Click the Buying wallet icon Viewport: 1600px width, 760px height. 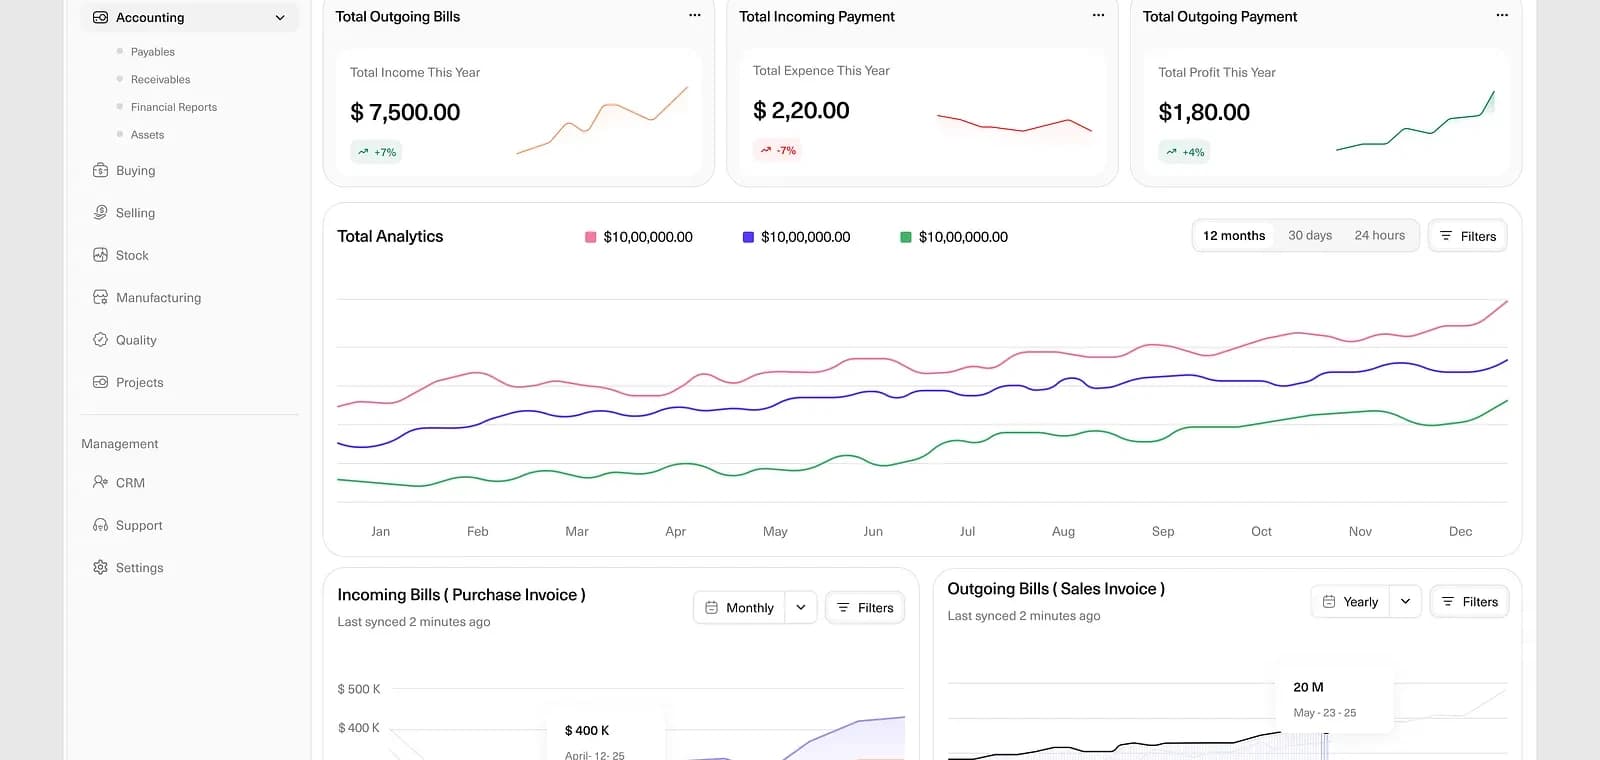tap(100, 171)
